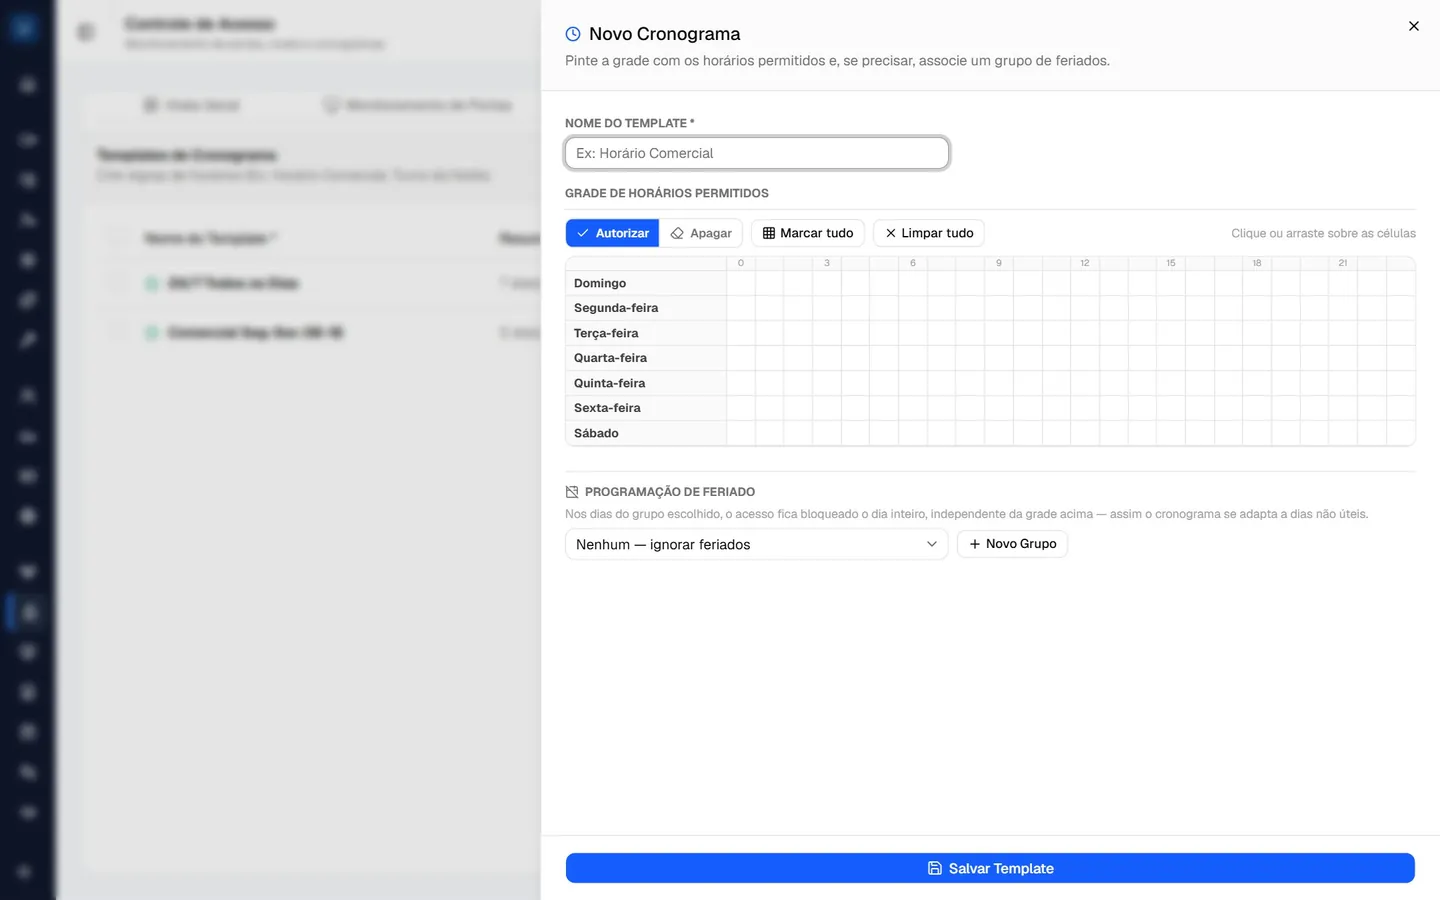Viewport: 1440px width, 900px height.
Task: Toggle the Domingo cell under hour 0
Action: pos(741,283)
